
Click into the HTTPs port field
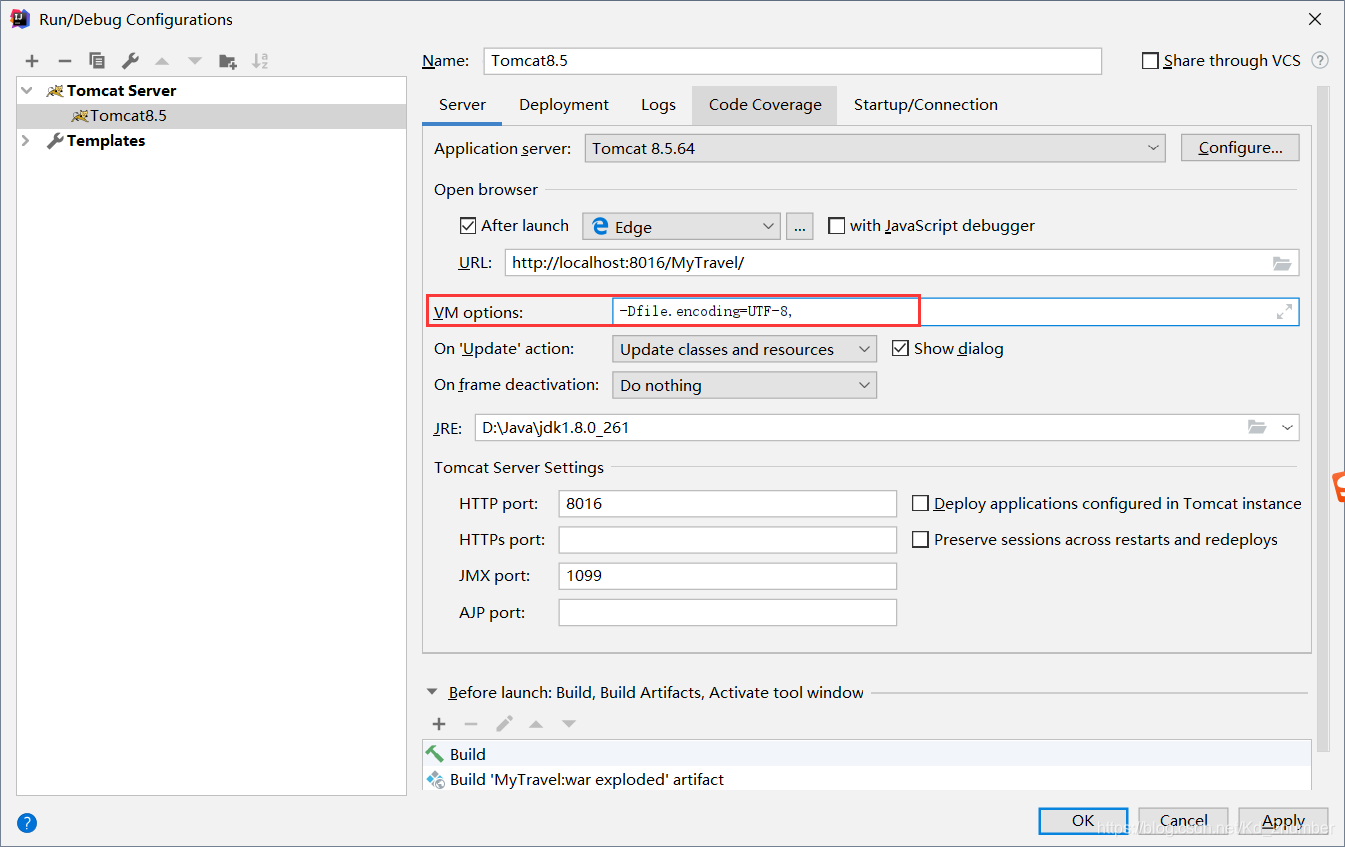coord(728,540)
